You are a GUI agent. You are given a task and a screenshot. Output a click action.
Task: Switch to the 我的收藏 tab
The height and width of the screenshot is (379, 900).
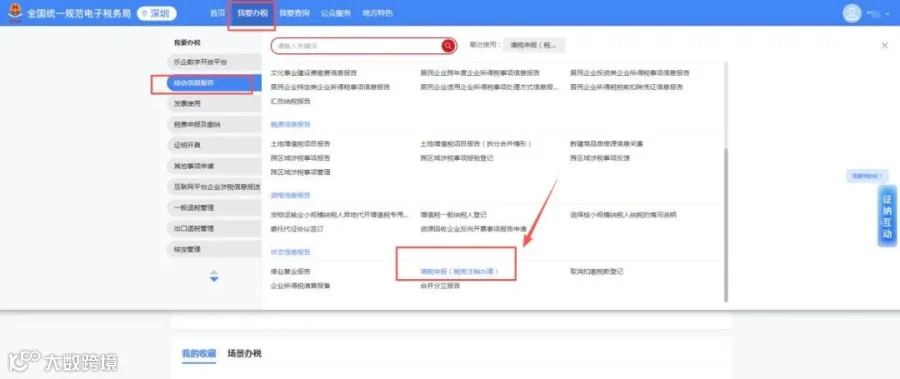pos(199,353)
